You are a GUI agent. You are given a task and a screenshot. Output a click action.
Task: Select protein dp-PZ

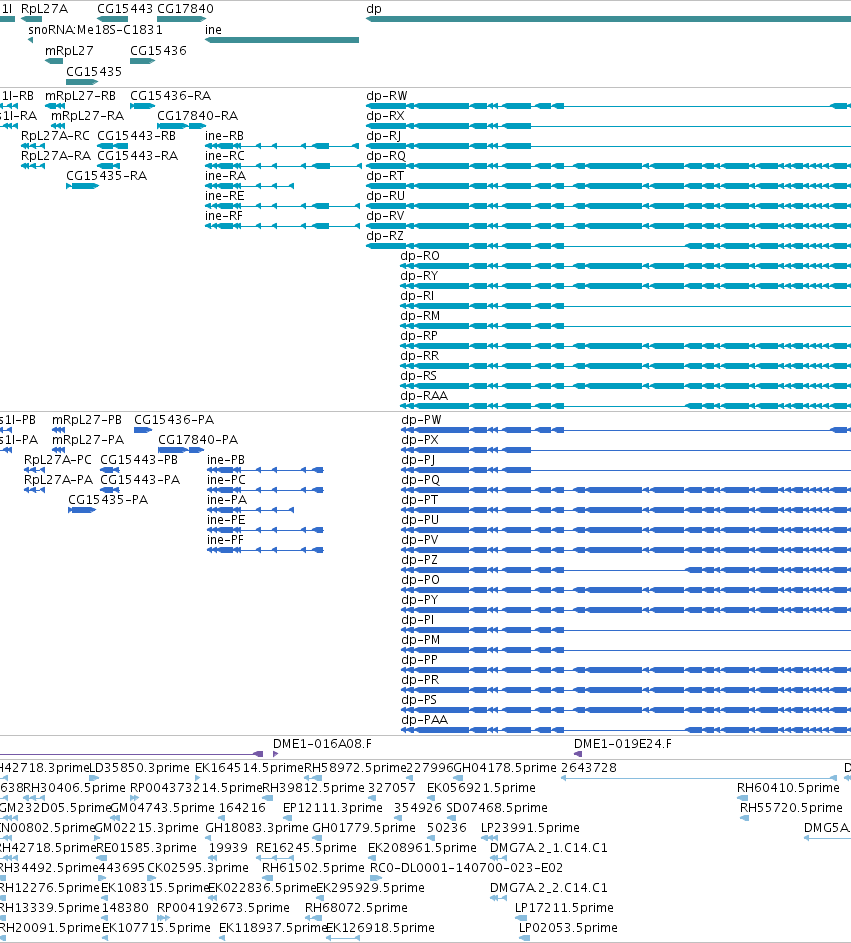[420, 560]
